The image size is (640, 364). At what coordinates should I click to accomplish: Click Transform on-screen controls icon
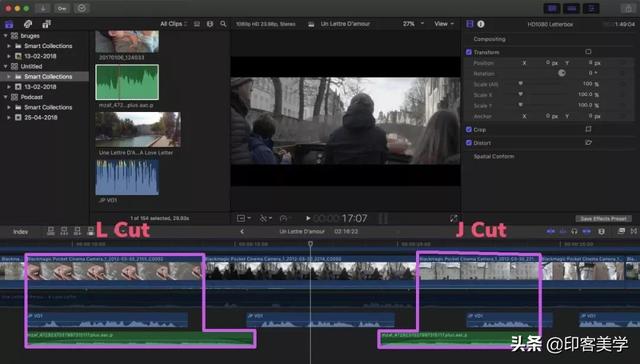point(588,52)
